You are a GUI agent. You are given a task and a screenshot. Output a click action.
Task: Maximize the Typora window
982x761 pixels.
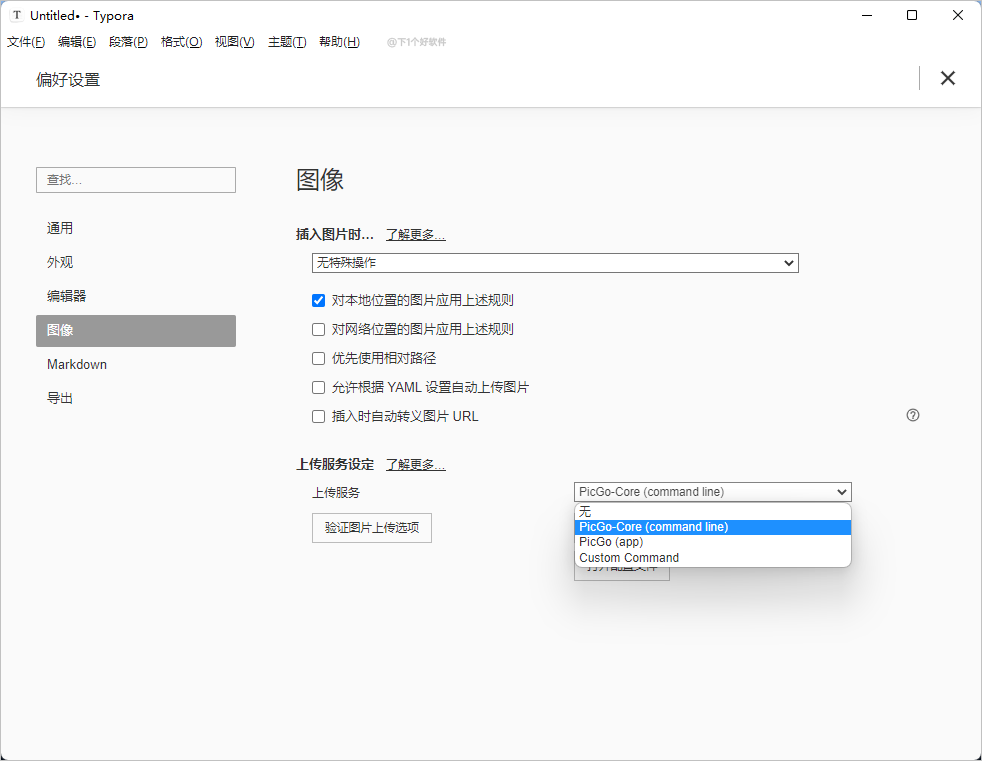click(x=912, y=15)
